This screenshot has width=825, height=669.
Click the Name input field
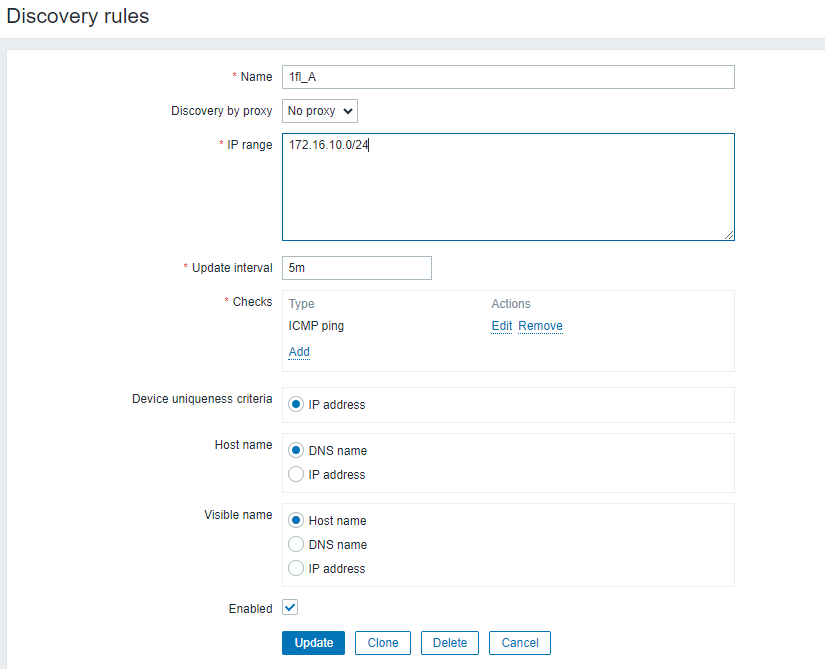click(508, 77)
